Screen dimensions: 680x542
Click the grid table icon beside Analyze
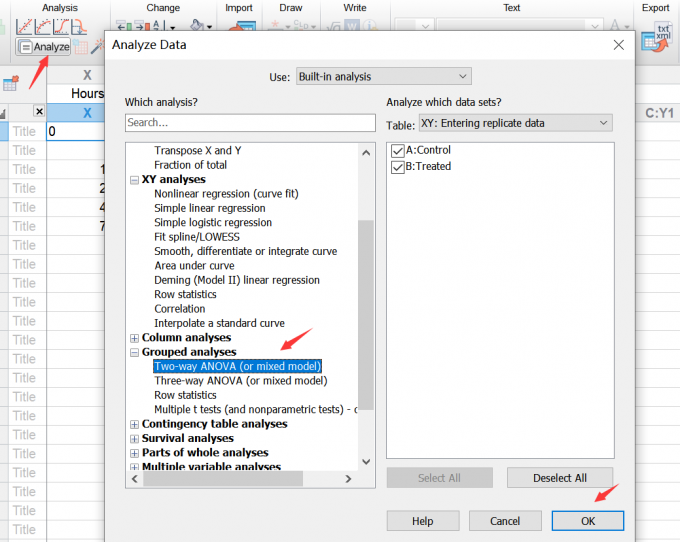pyautogui.click(x=80, y=47)
